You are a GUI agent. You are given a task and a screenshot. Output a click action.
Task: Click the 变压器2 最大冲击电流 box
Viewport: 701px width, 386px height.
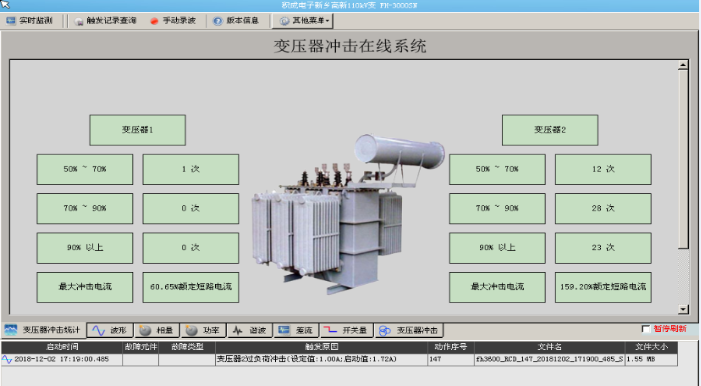pyautogui.click(x=497, y=287)
